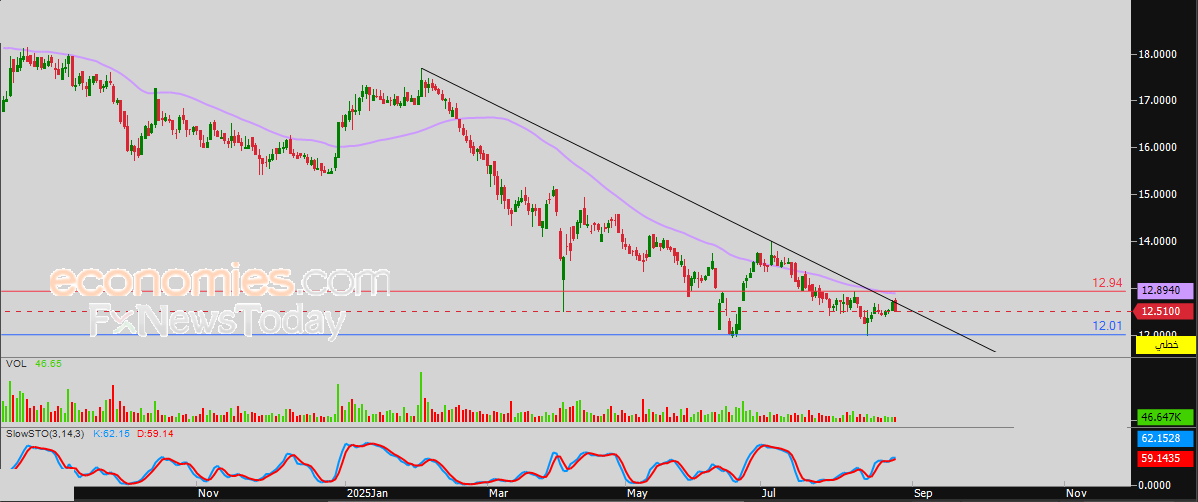Screen dimensions: 1198x502
Task: Click the yellow خطي chart-type label
Action: coord(1165,345)
